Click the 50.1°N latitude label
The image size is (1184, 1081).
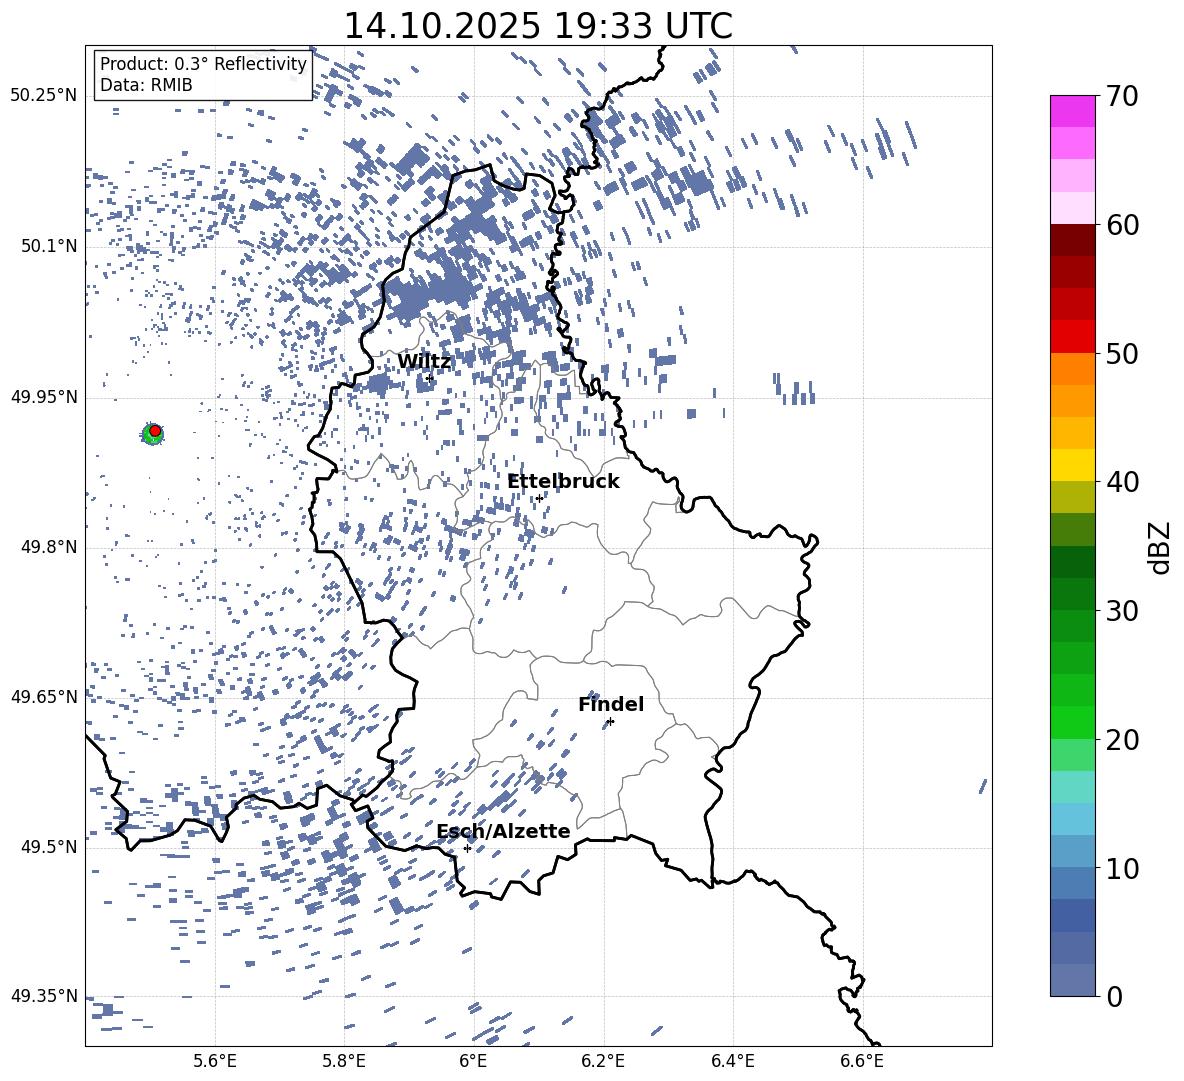point(49,246)
